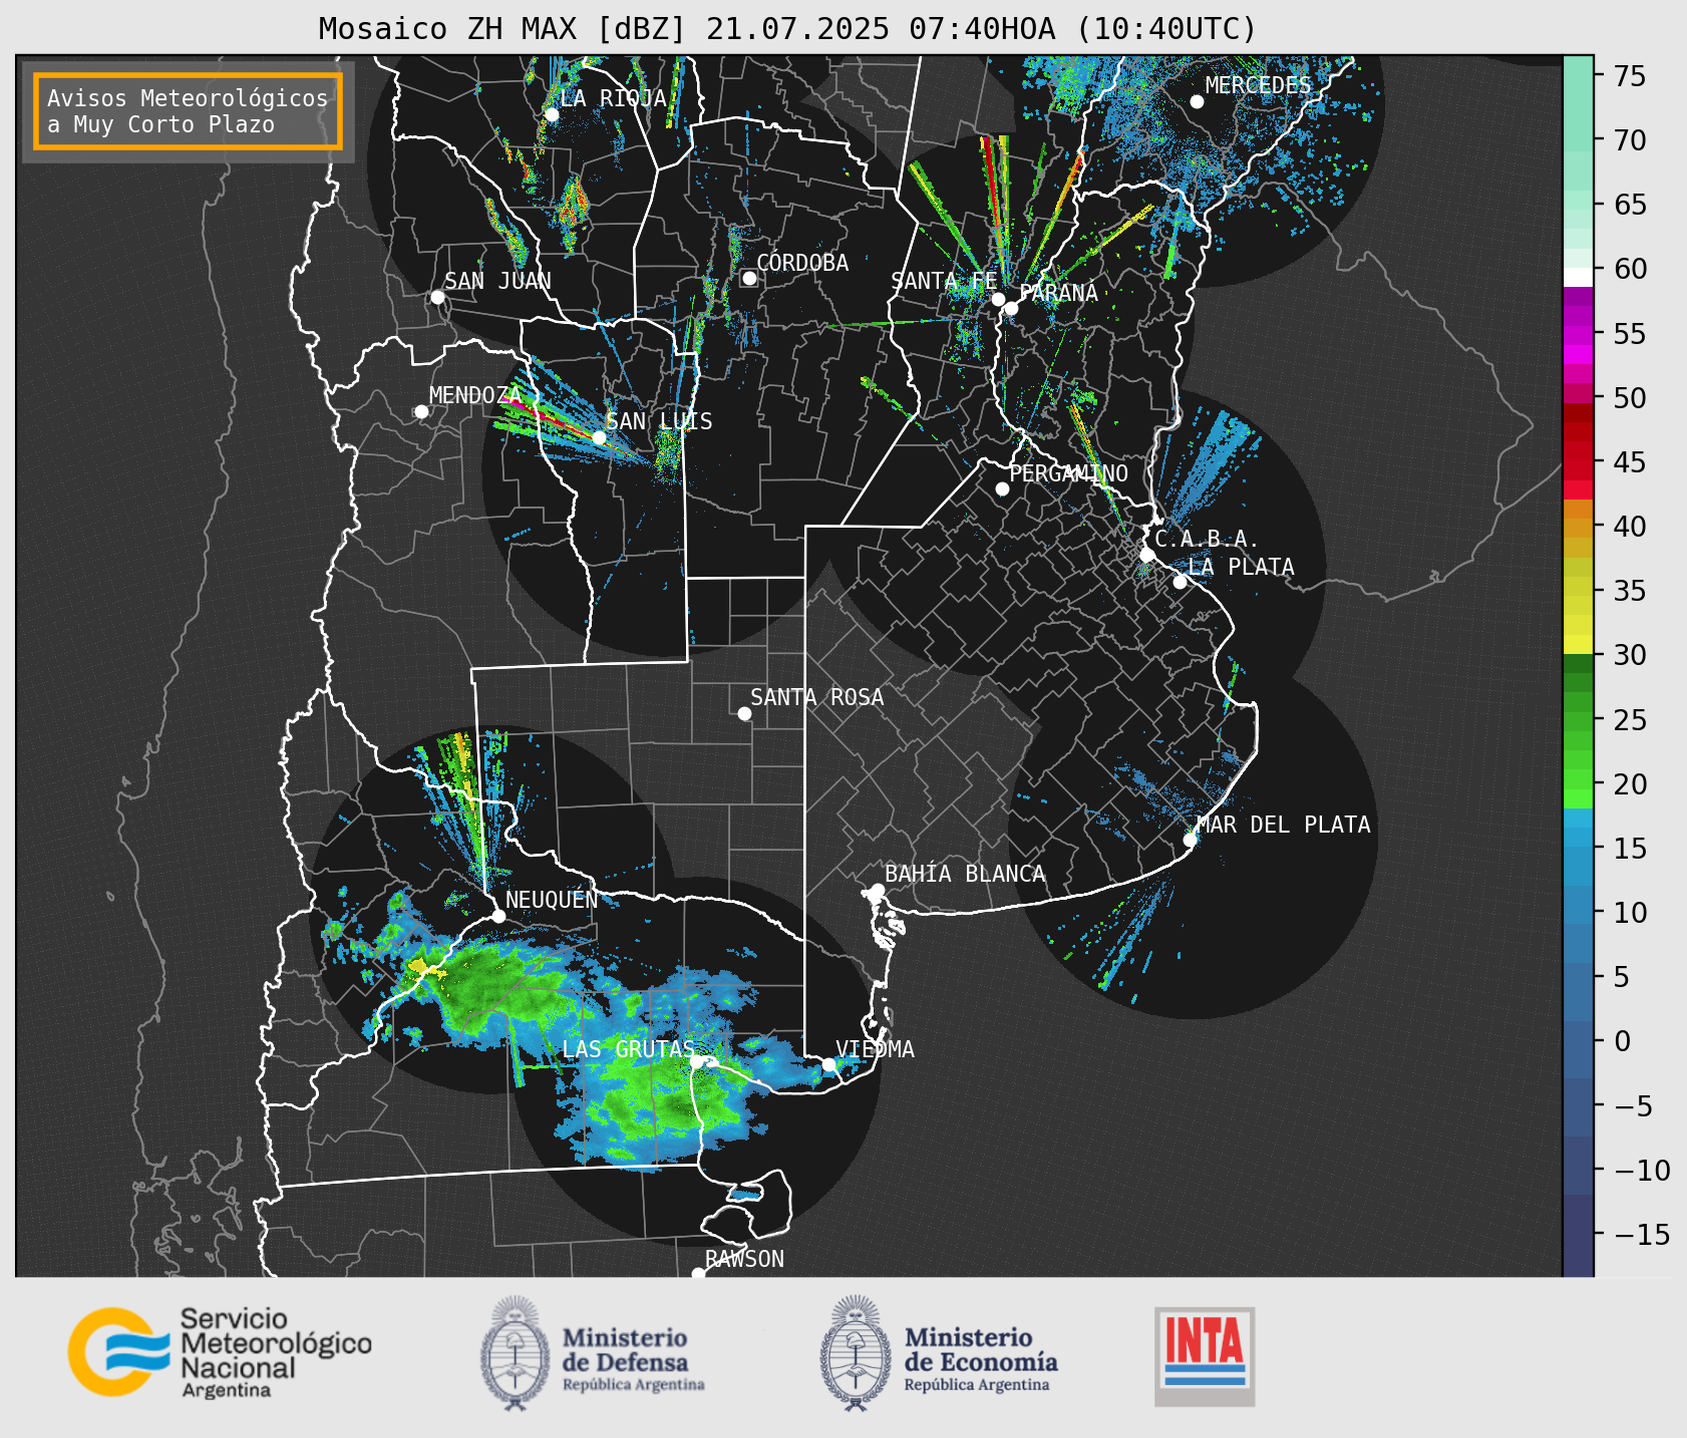The image size is (1687, 1438).
Task: Click the Pergamino city marker
Action: point(1002,489)
